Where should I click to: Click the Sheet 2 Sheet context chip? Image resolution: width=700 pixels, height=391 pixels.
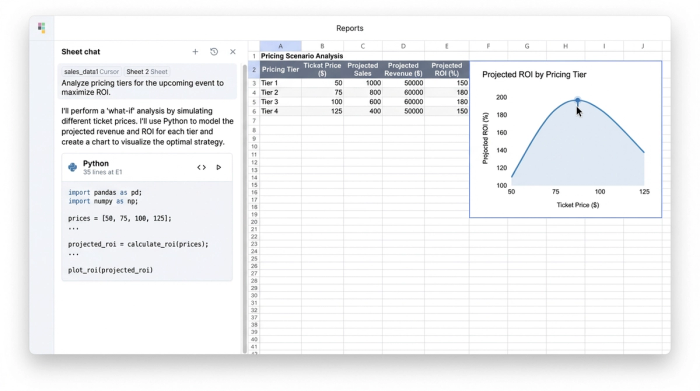click(x=147, y=71)
